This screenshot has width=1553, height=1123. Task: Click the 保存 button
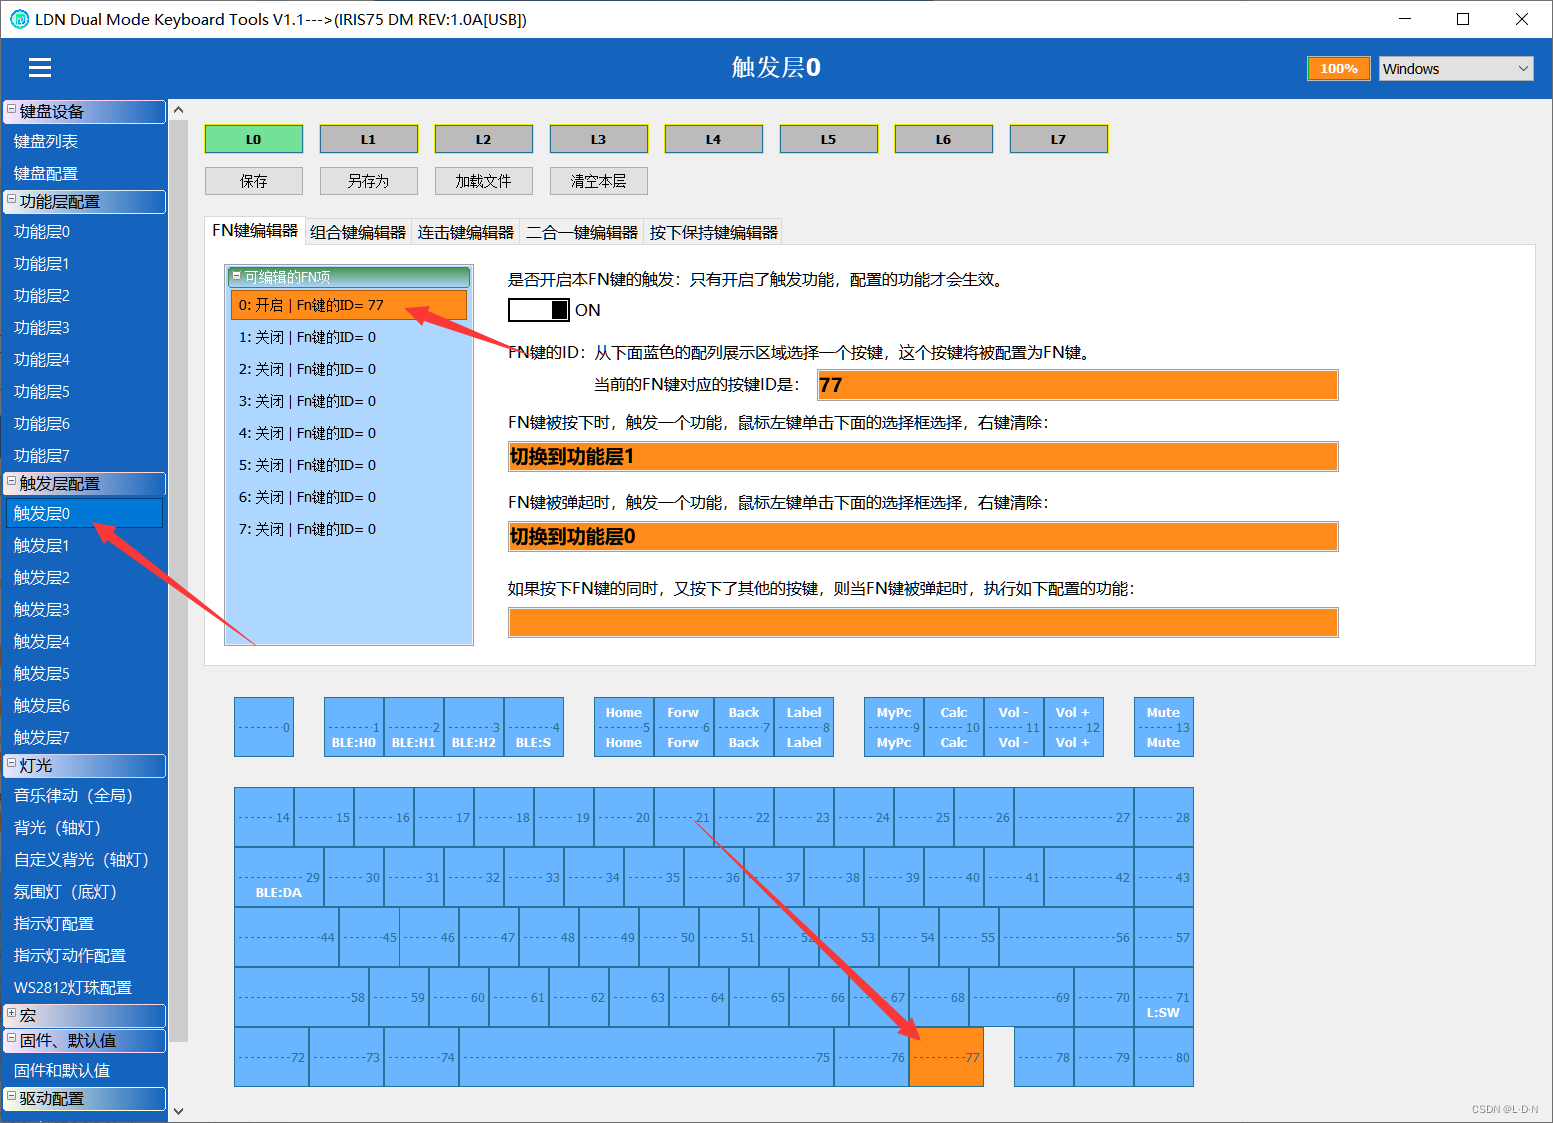click(254, 181)
